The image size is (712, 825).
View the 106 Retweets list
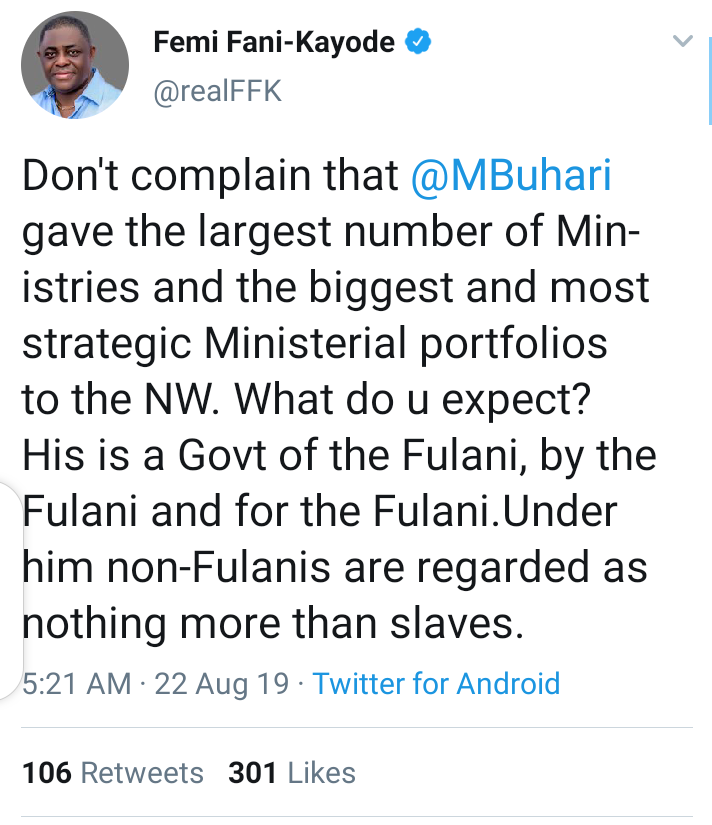click(x=112, y=773)
